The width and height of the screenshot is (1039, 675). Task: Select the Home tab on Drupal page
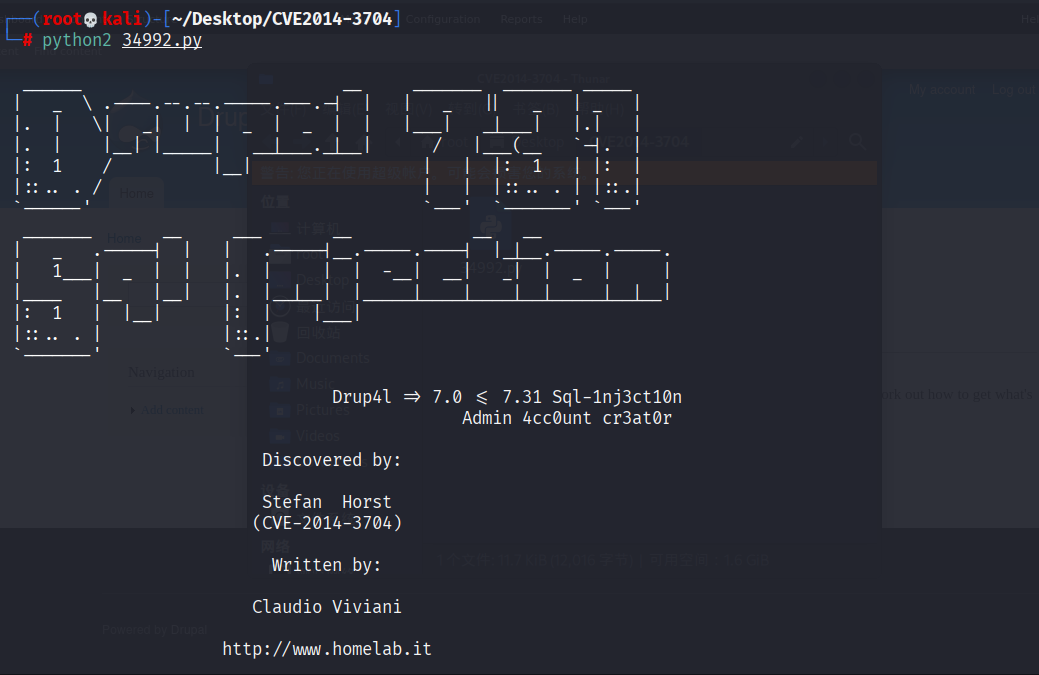(x=137, y=193)
